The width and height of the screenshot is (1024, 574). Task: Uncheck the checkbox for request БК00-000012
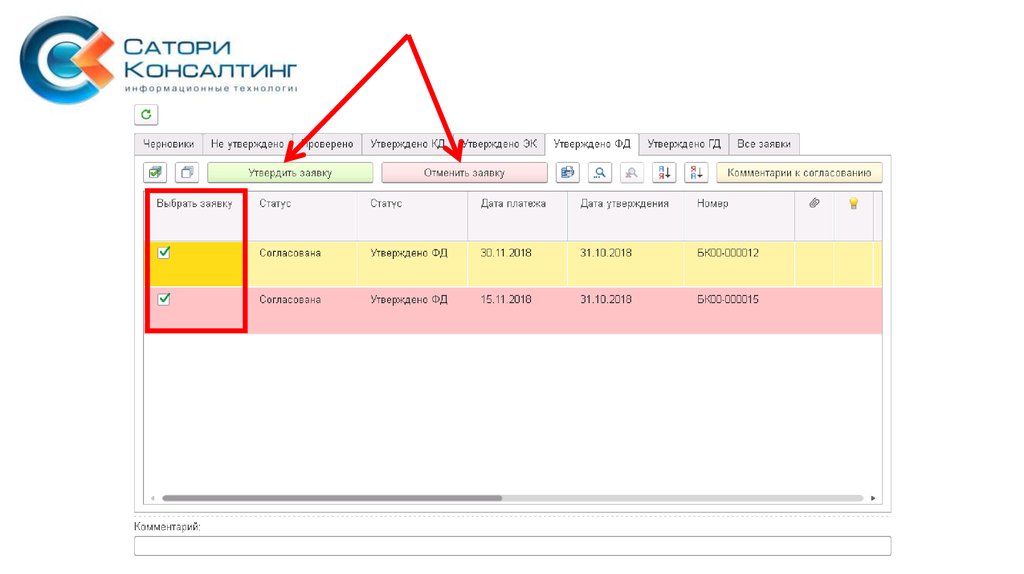pos(164,253)
